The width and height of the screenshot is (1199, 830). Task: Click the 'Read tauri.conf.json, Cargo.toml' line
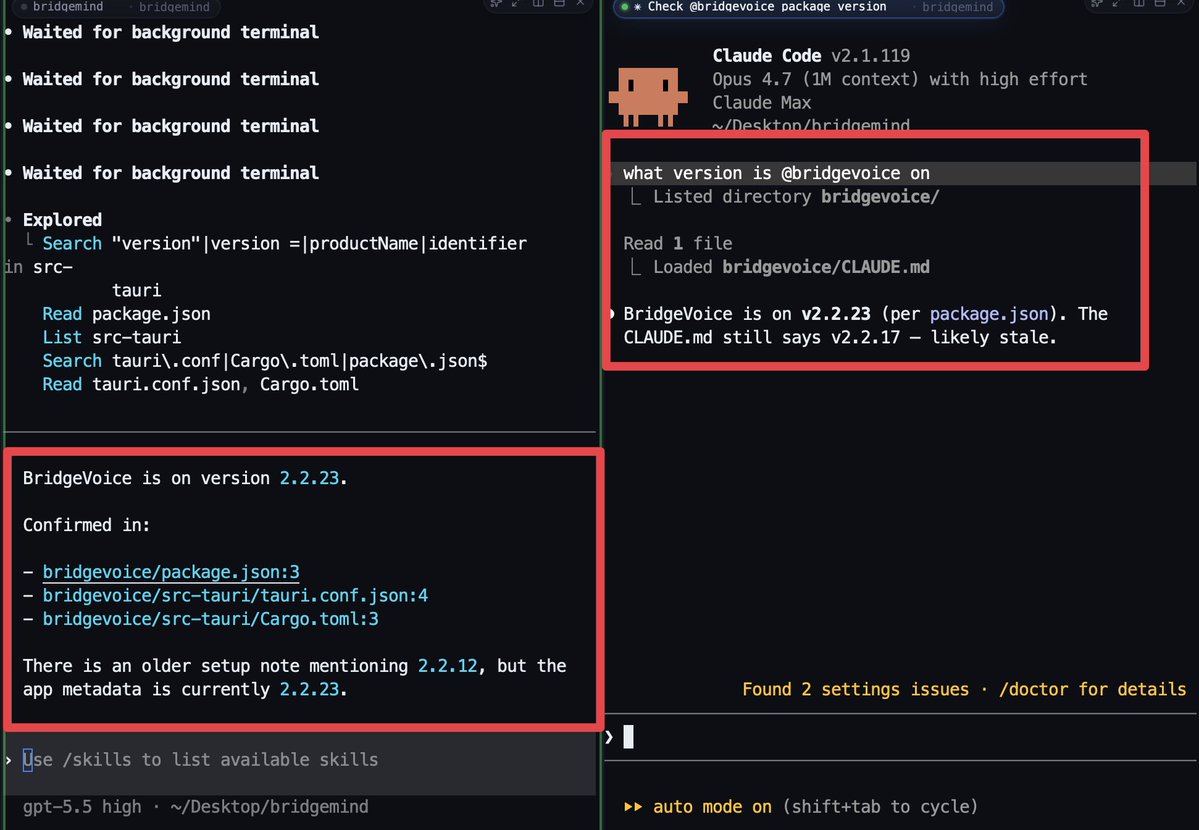click(x=200, y=384)
